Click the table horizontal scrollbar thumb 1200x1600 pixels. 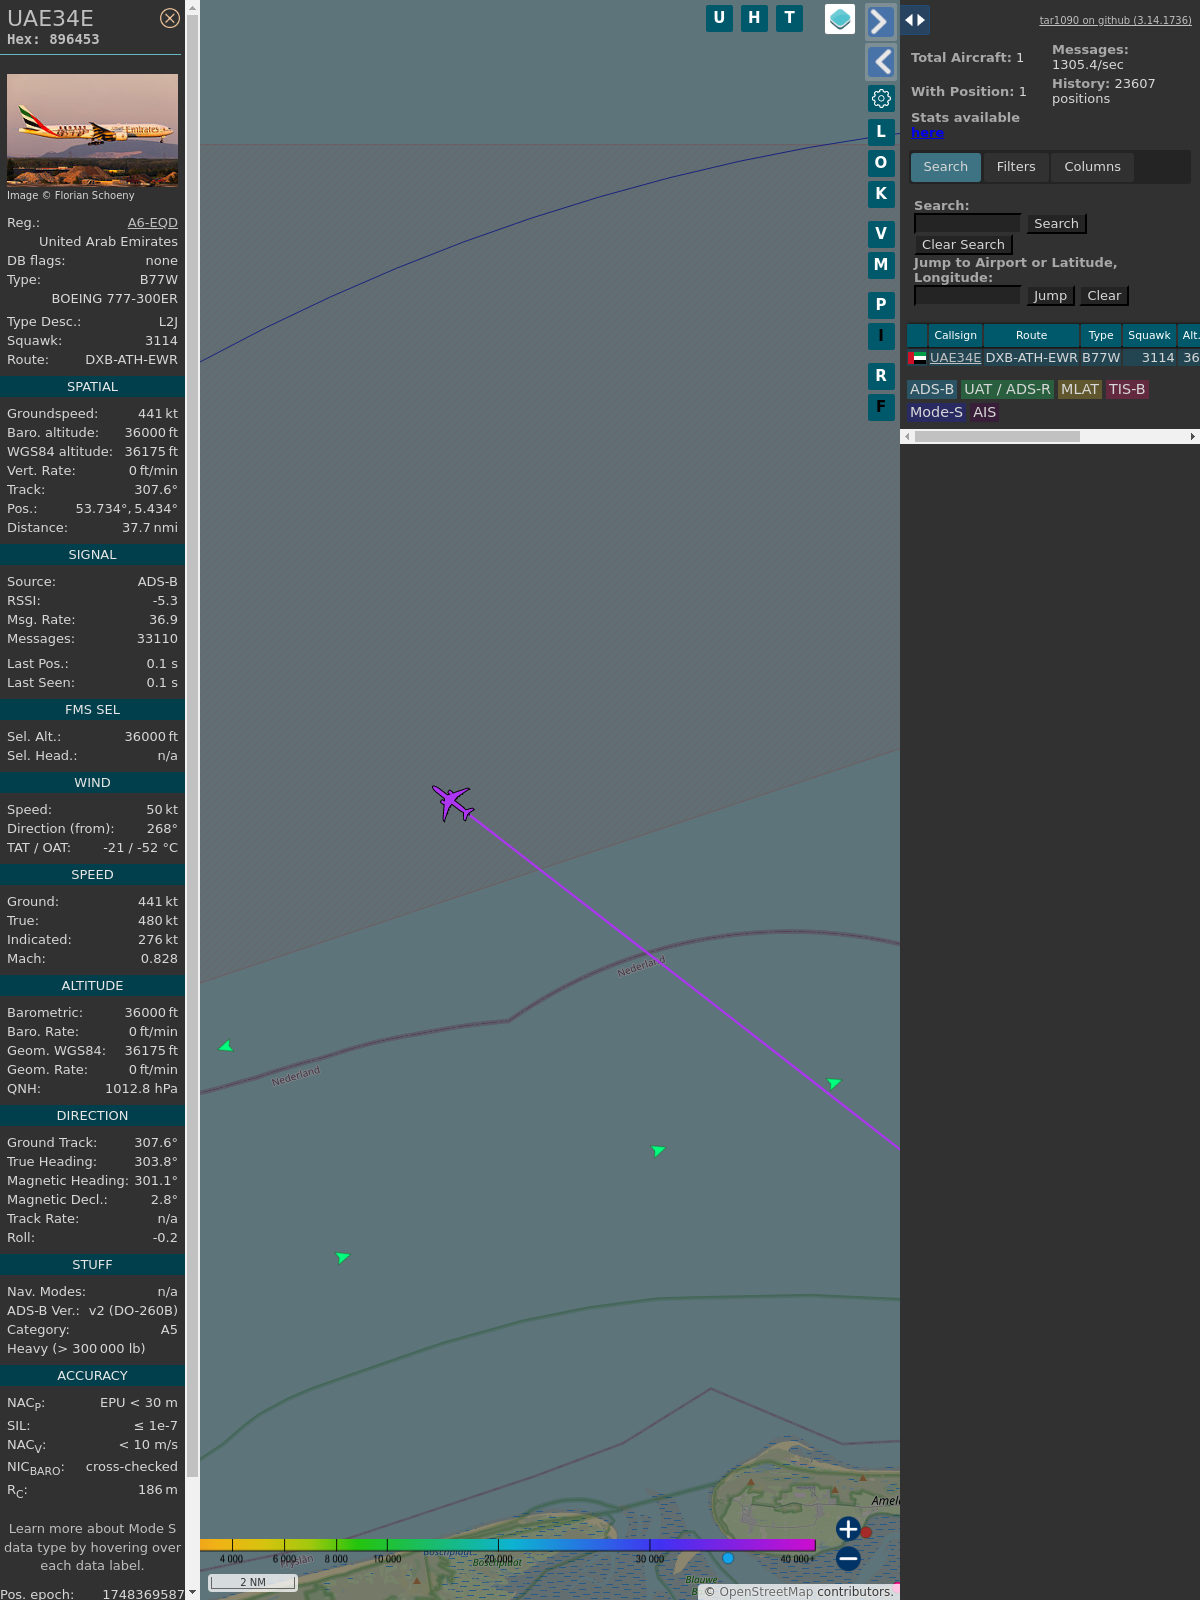[x=997, y=437]
